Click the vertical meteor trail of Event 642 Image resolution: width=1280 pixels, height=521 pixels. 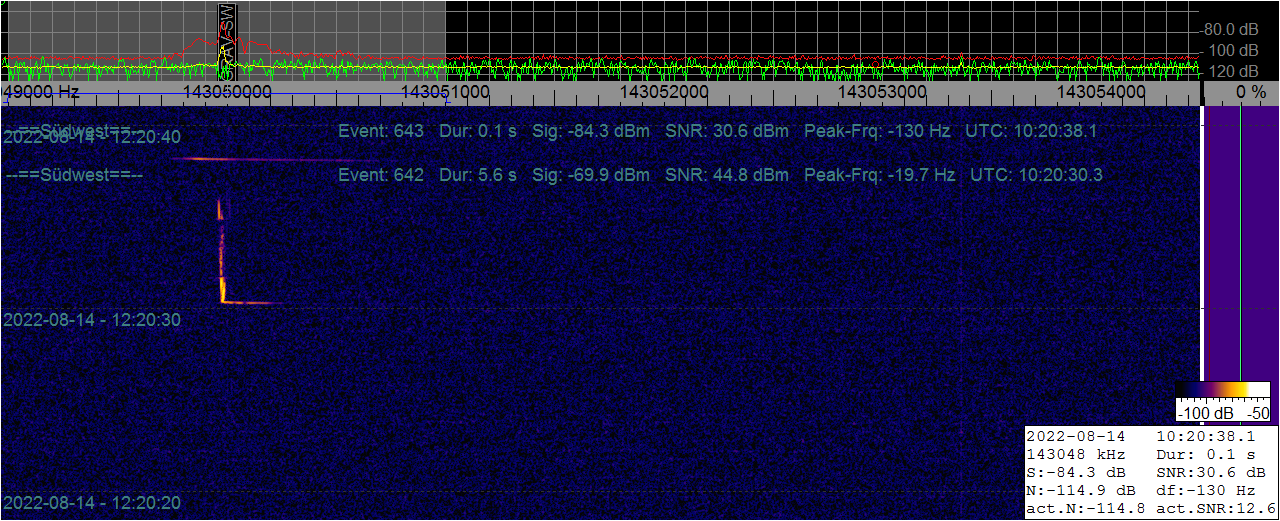222,250
